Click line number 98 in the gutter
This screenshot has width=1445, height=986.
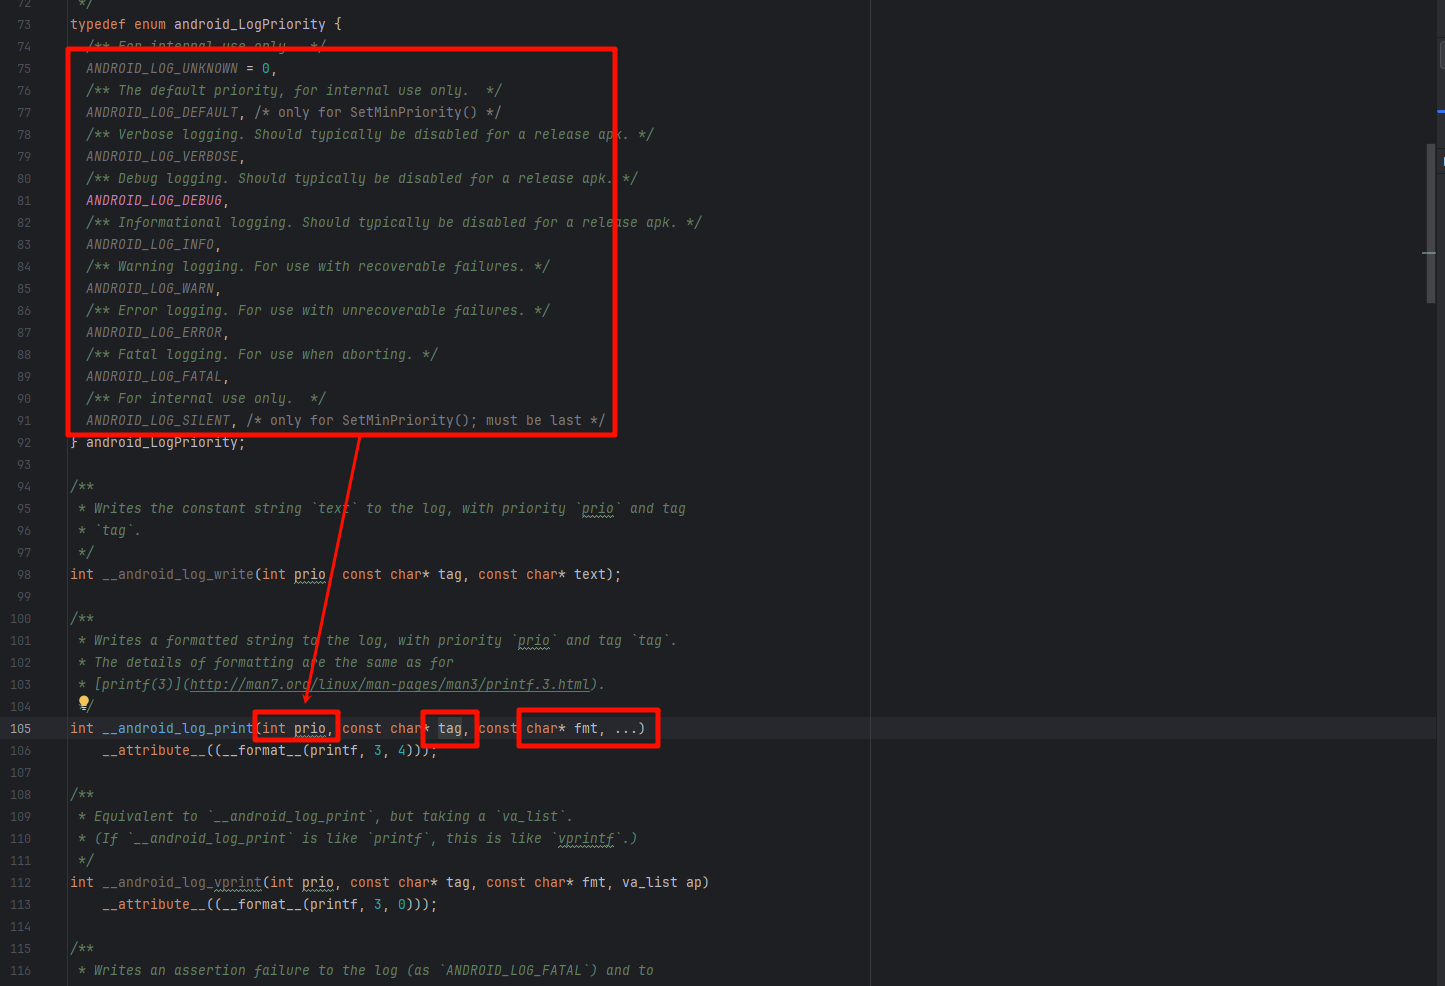pyautogui.click(x=24, y=575)
